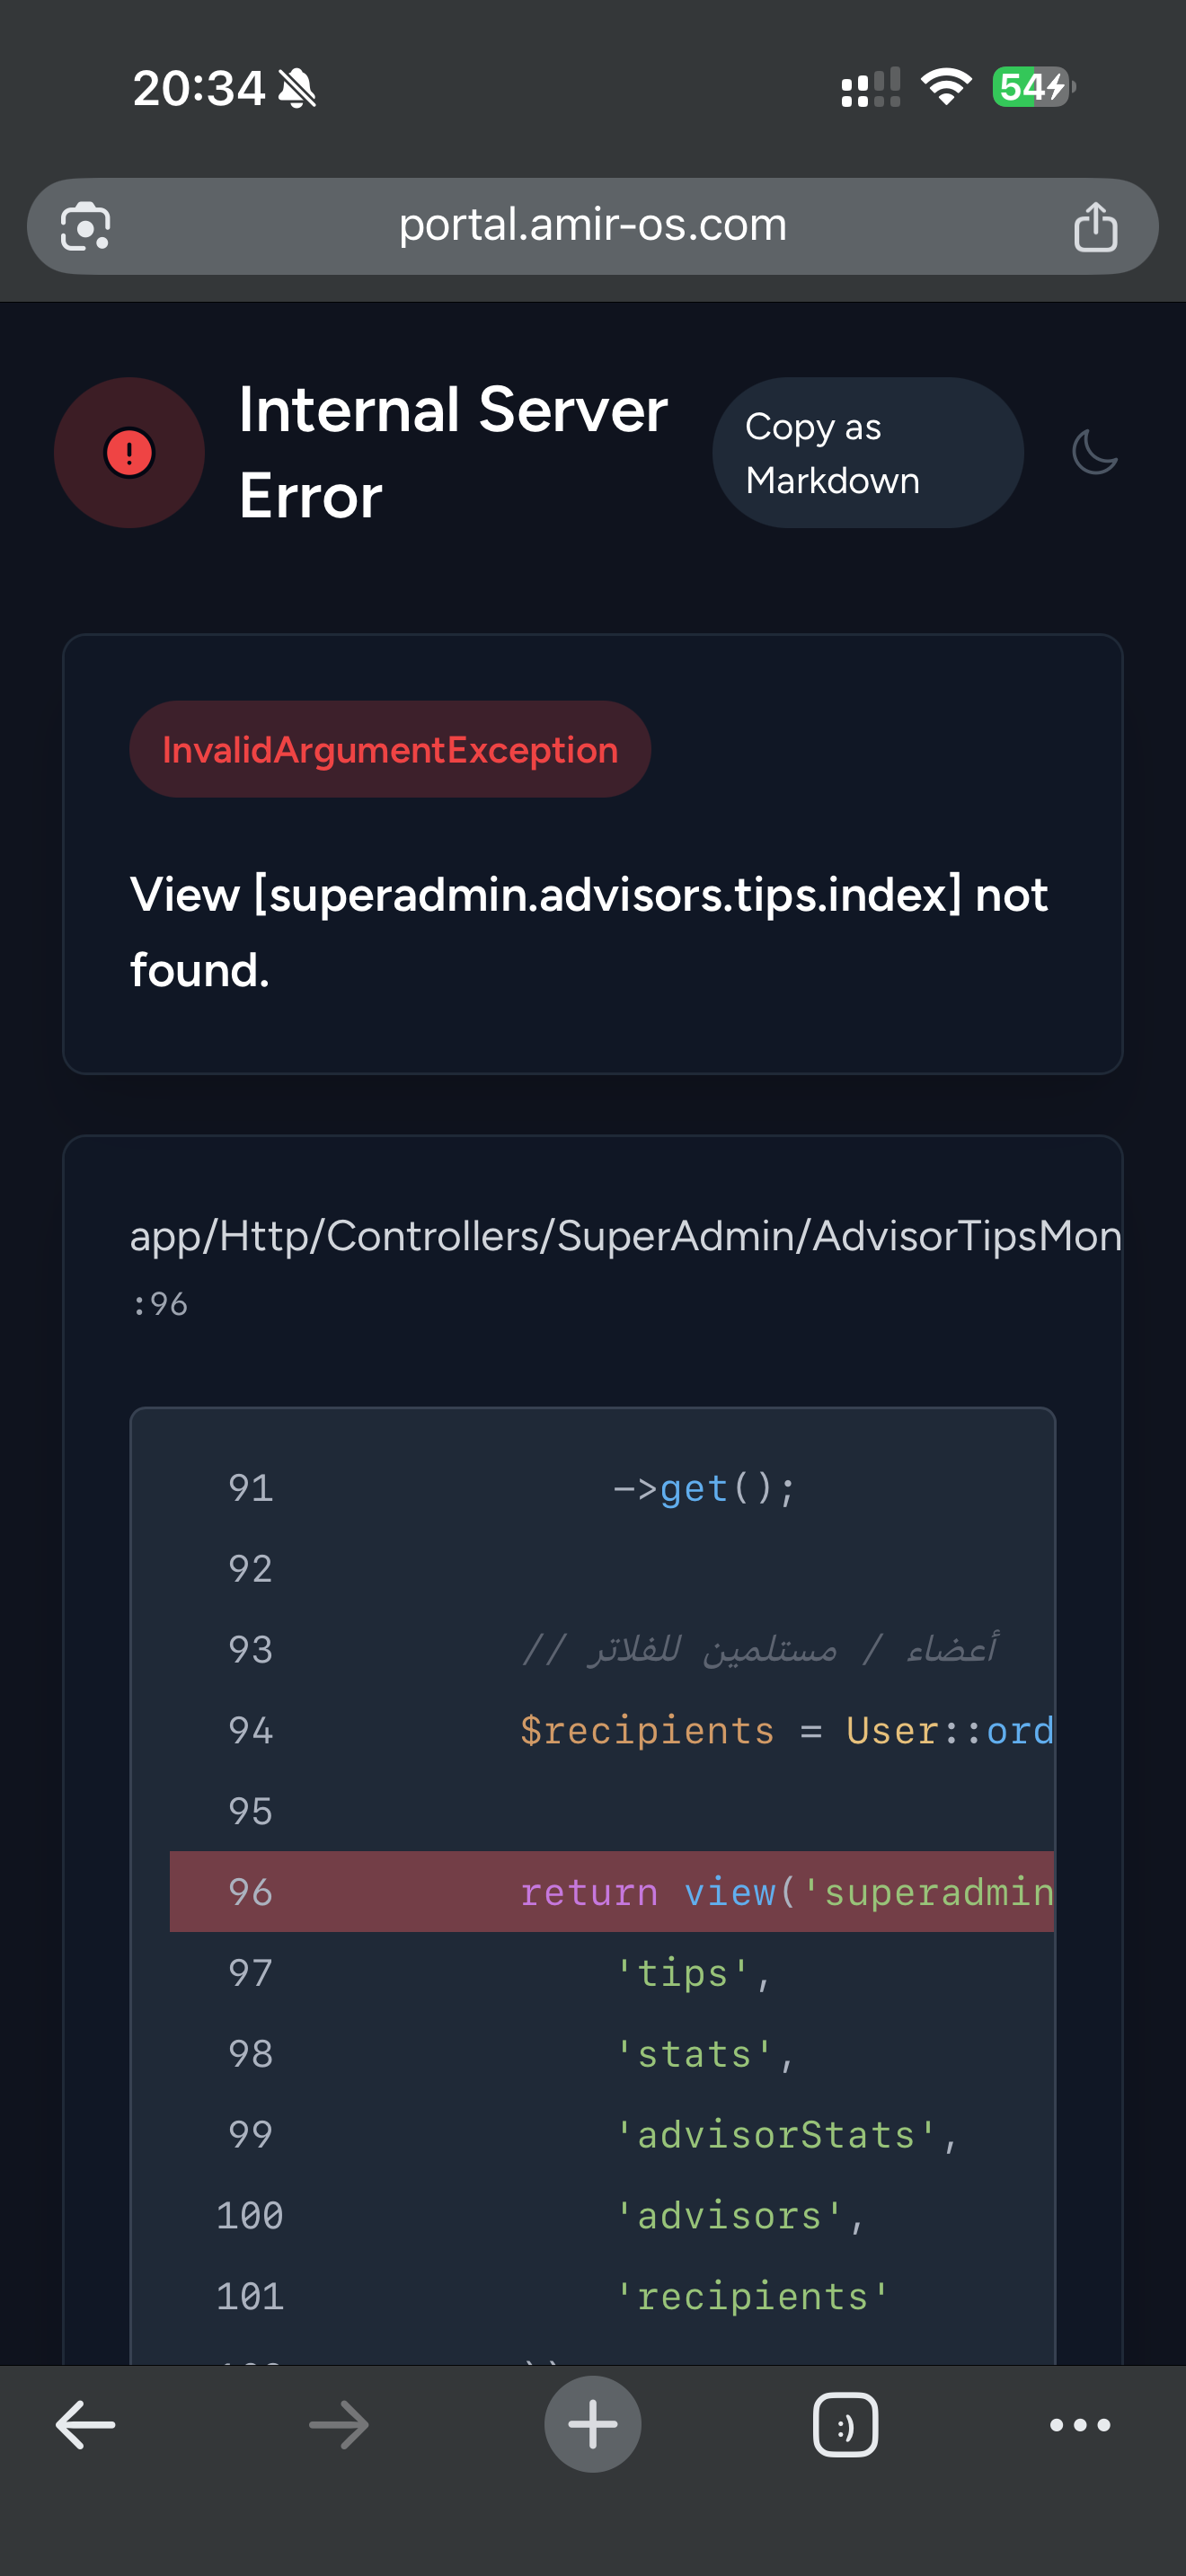Image resolution: width=1186 pixels, height=2576 pixels.
Task: Click the red error alert icon
Action: [x=129, y=452]
